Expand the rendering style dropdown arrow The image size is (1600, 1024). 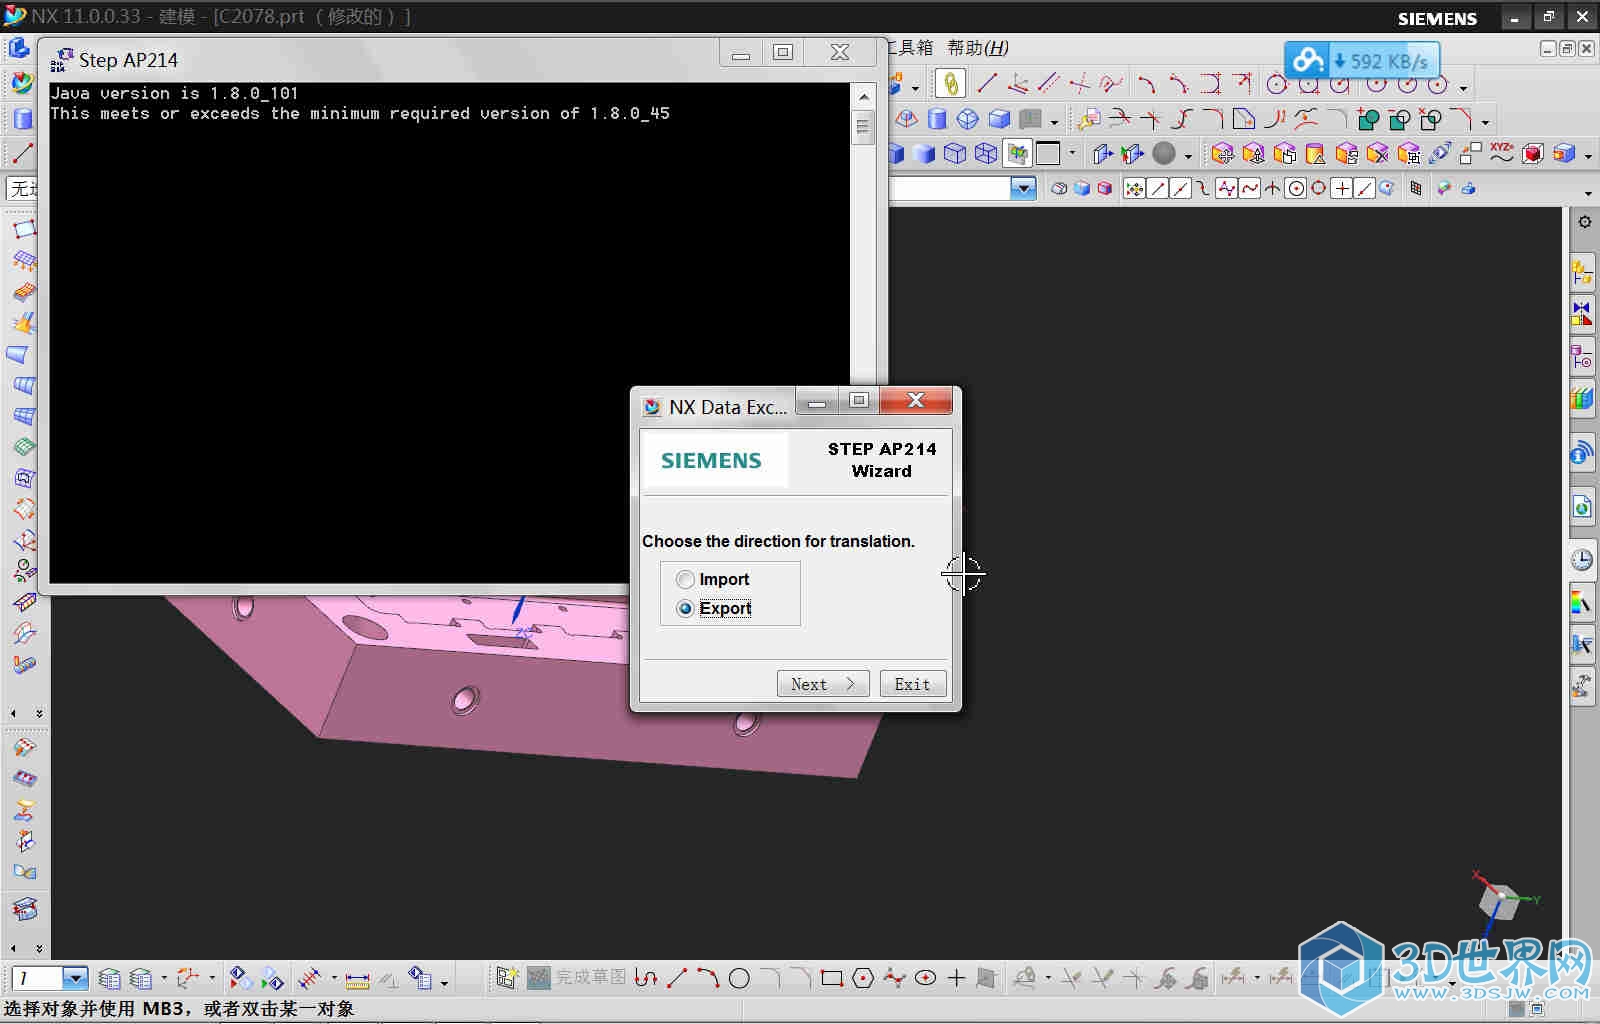pyautogui.click(x=1073, y=154)
